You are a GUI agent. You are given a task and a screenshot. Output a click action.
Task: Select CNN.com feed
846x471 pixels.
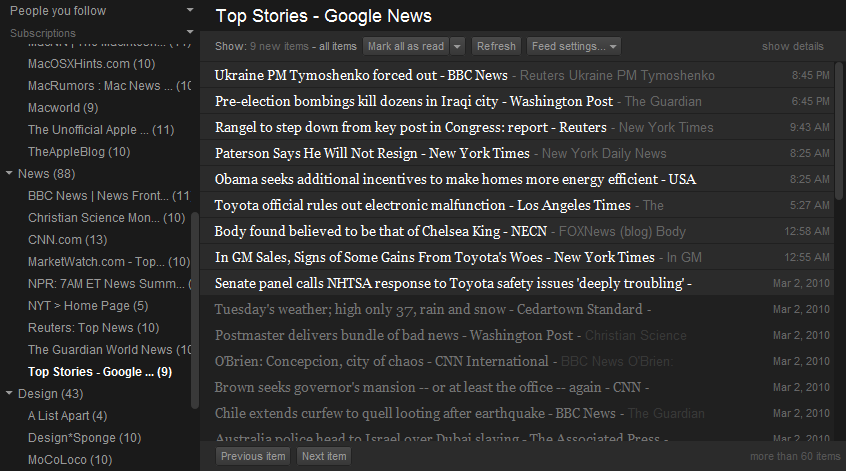67,240
